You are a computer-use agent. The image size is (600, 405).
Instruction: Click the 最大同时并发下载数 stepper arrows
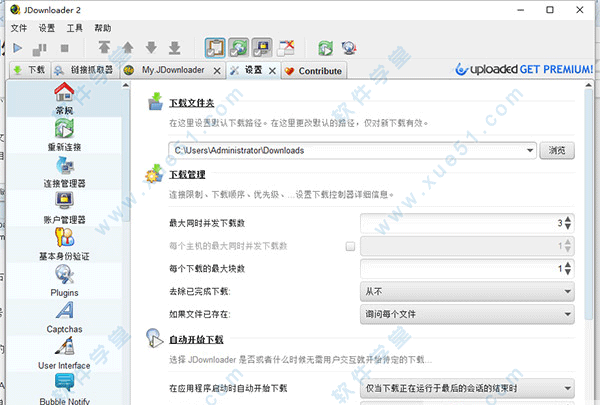[x=567, y=223]
